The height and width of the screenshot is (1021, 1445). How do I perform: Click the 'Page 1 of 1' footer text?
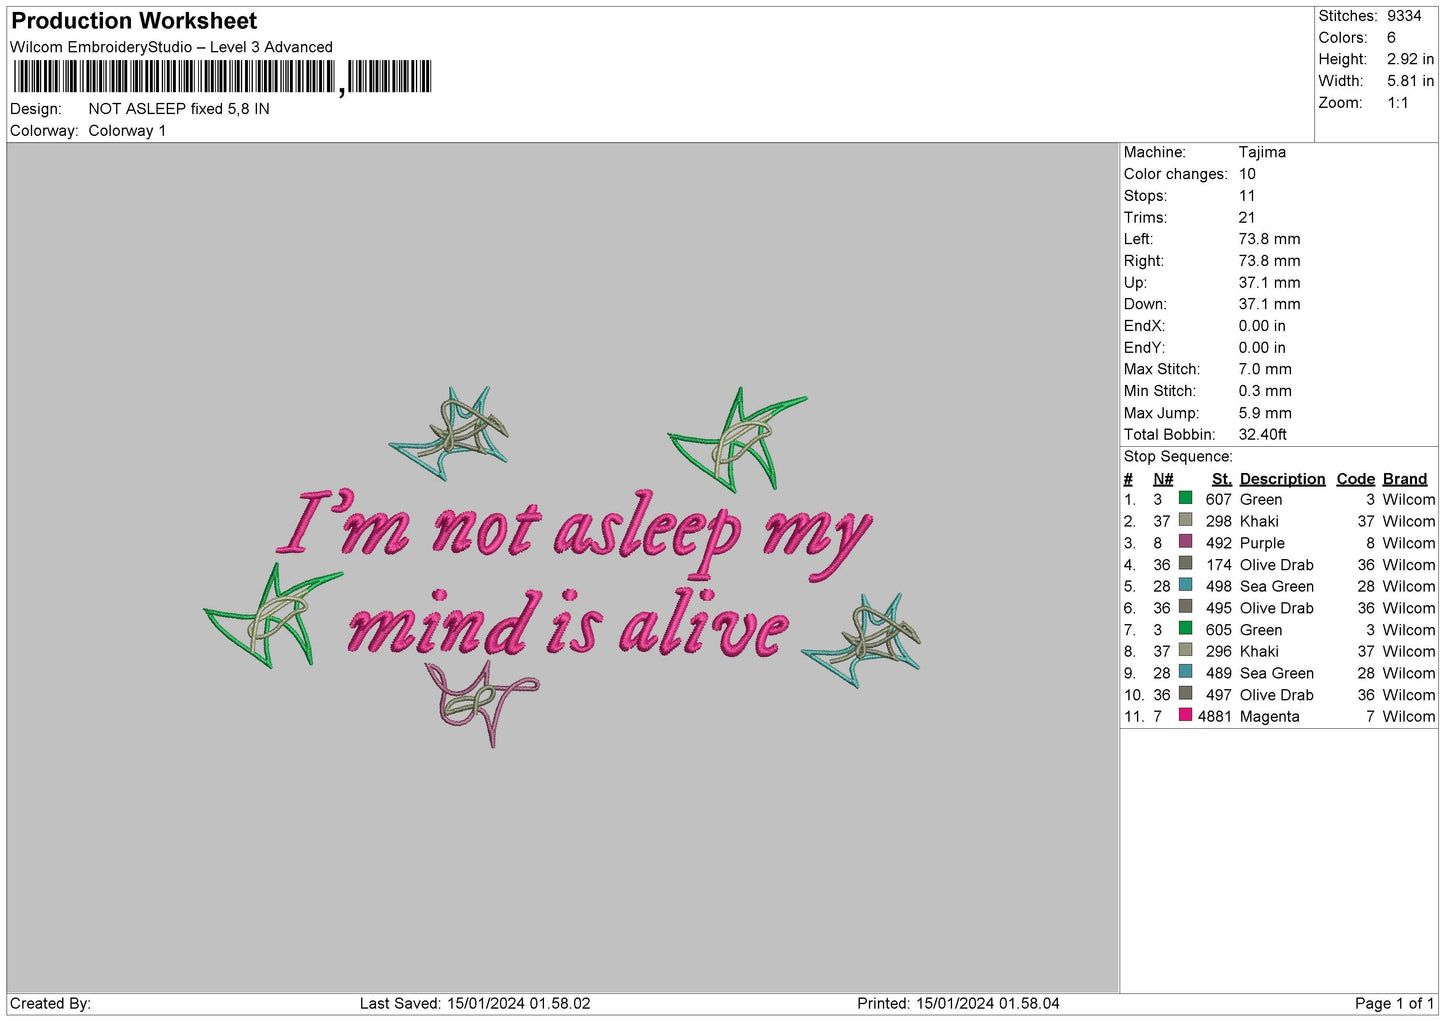1394,1003
